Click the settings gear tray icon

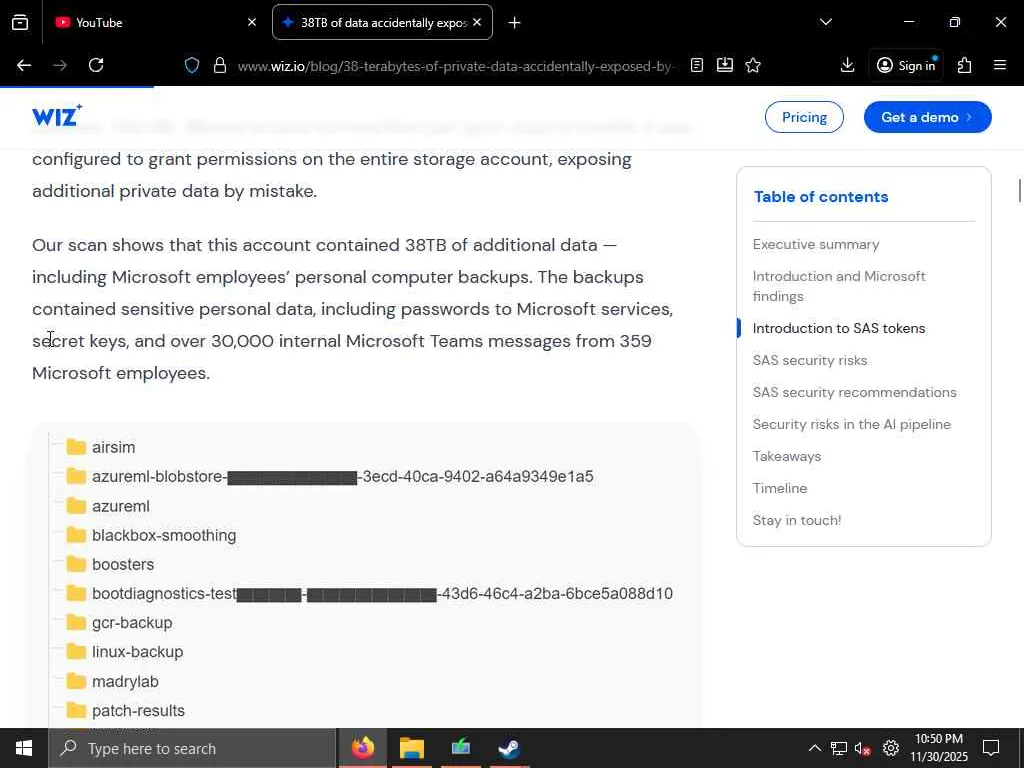point(891,748)
